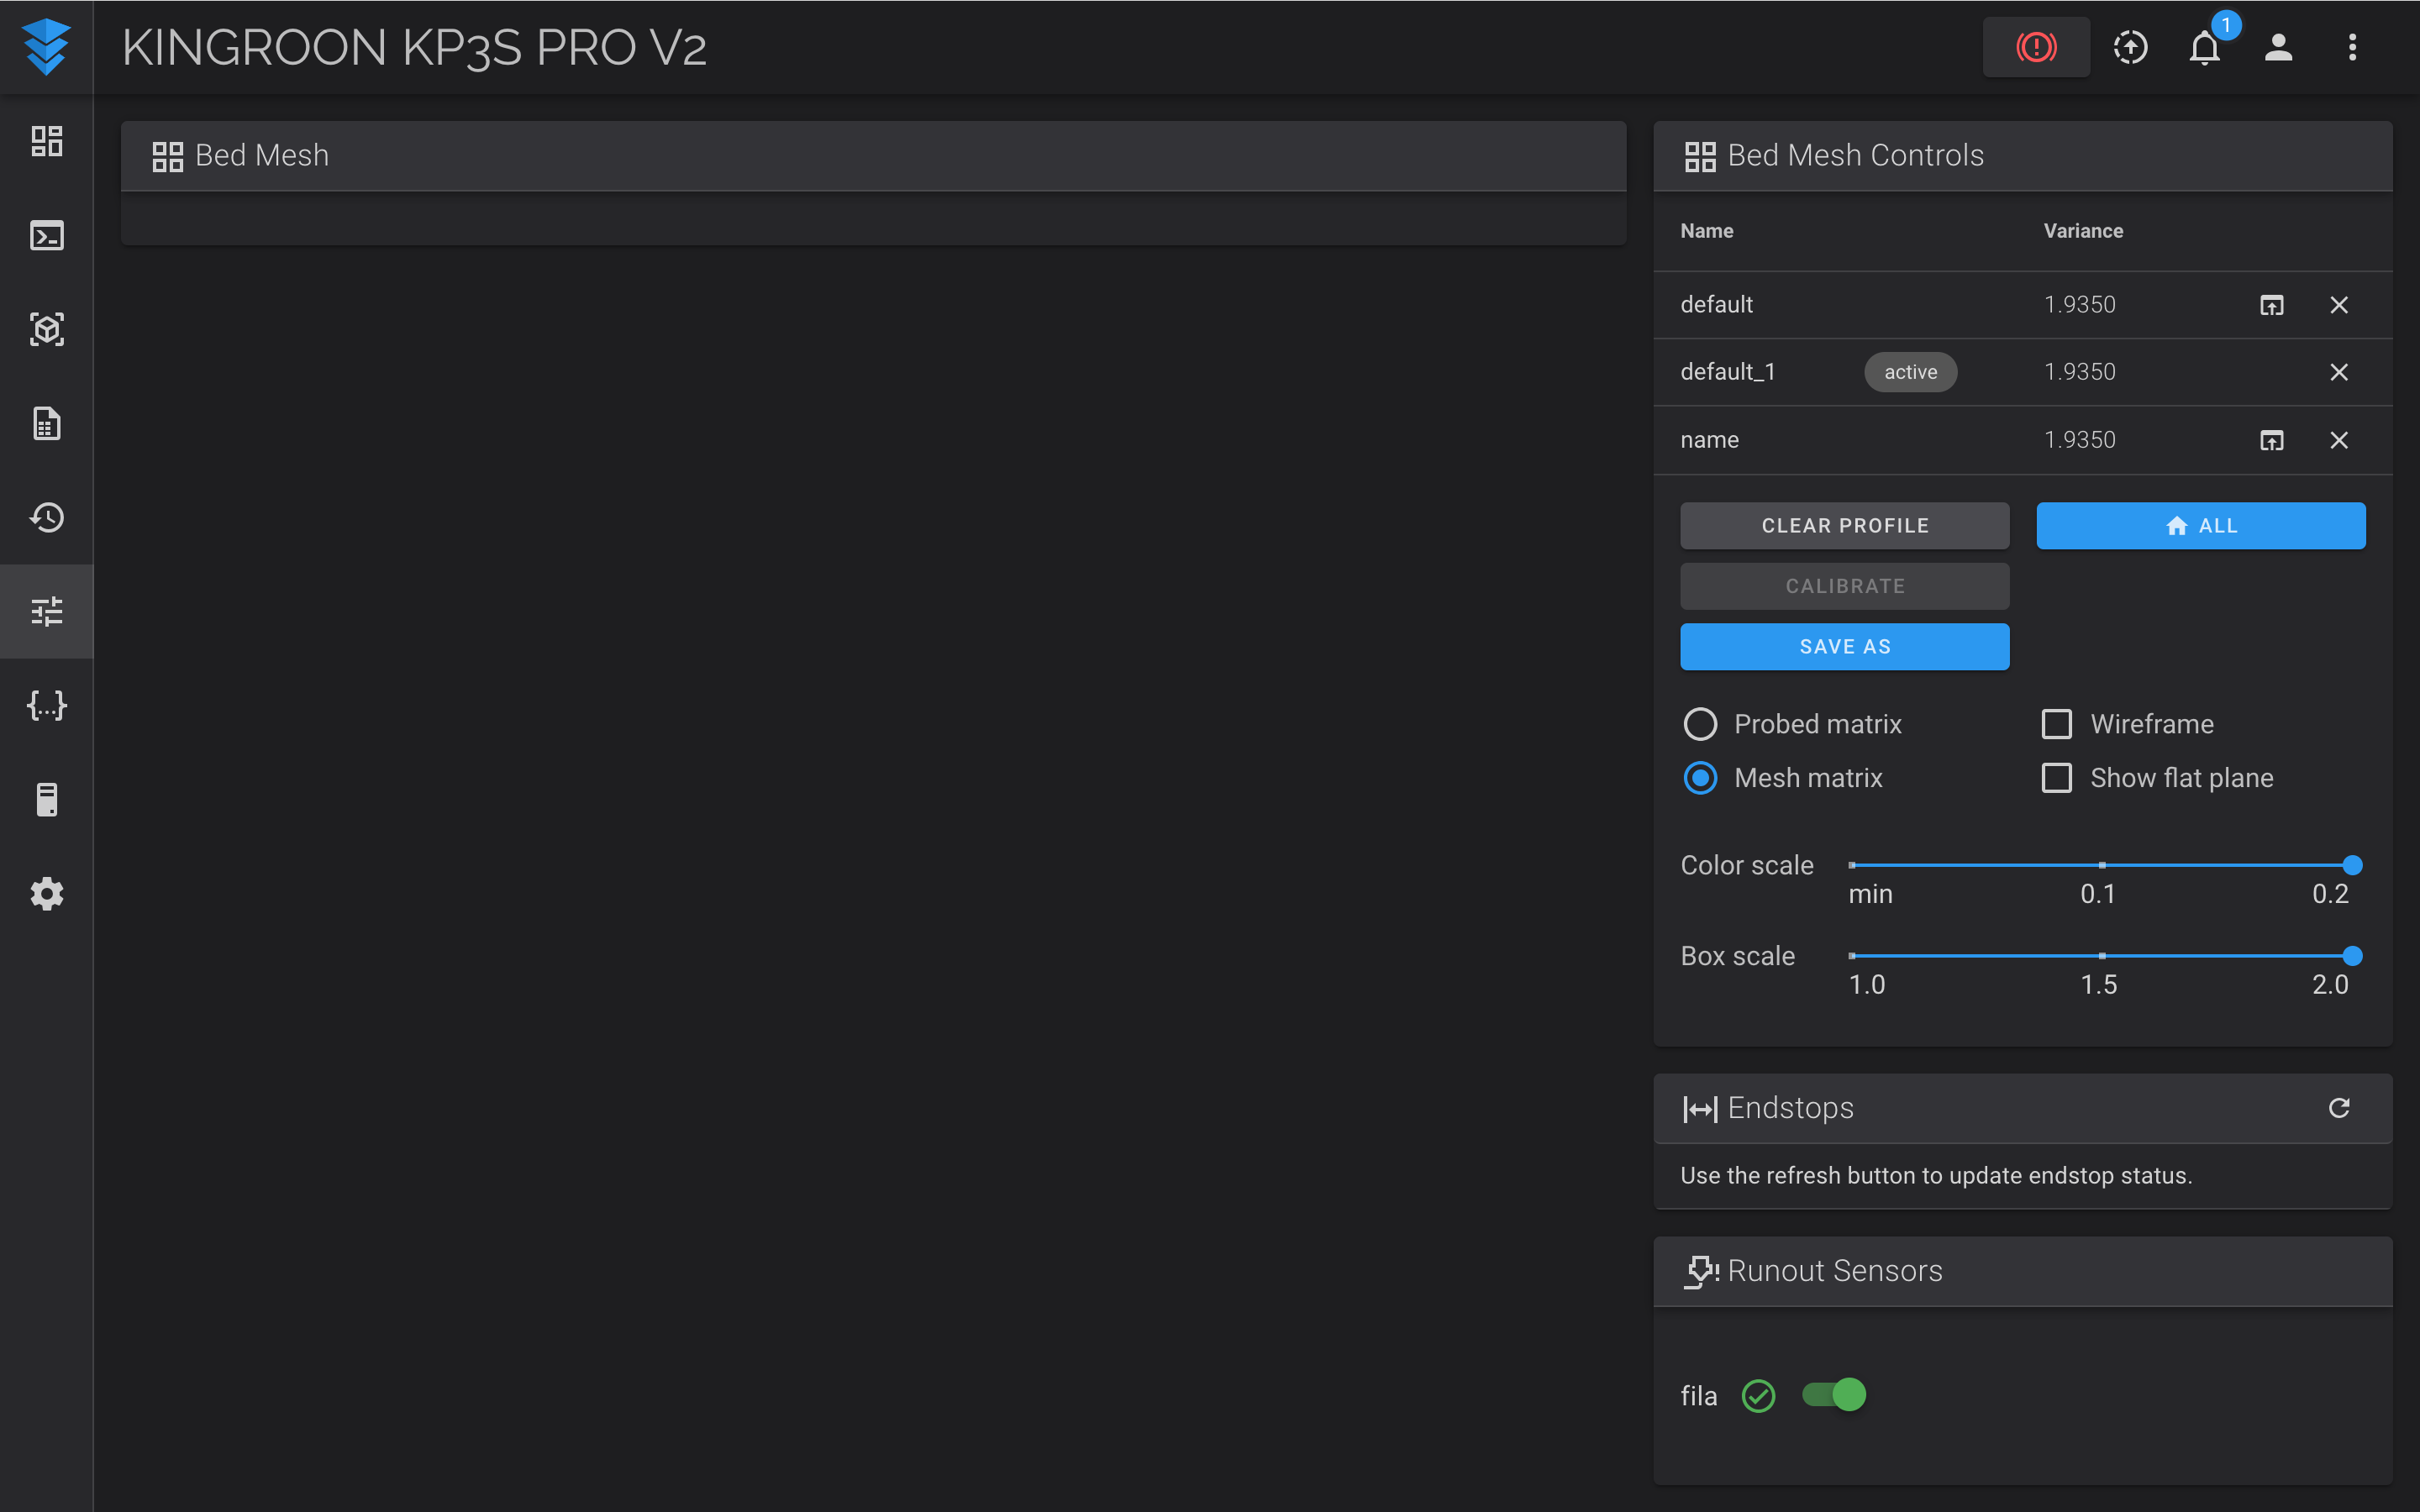The height and width of the screenshot is (1512, 2420).
Task: Refresh the endstops status
Action: click(x=2338, y=1108)
